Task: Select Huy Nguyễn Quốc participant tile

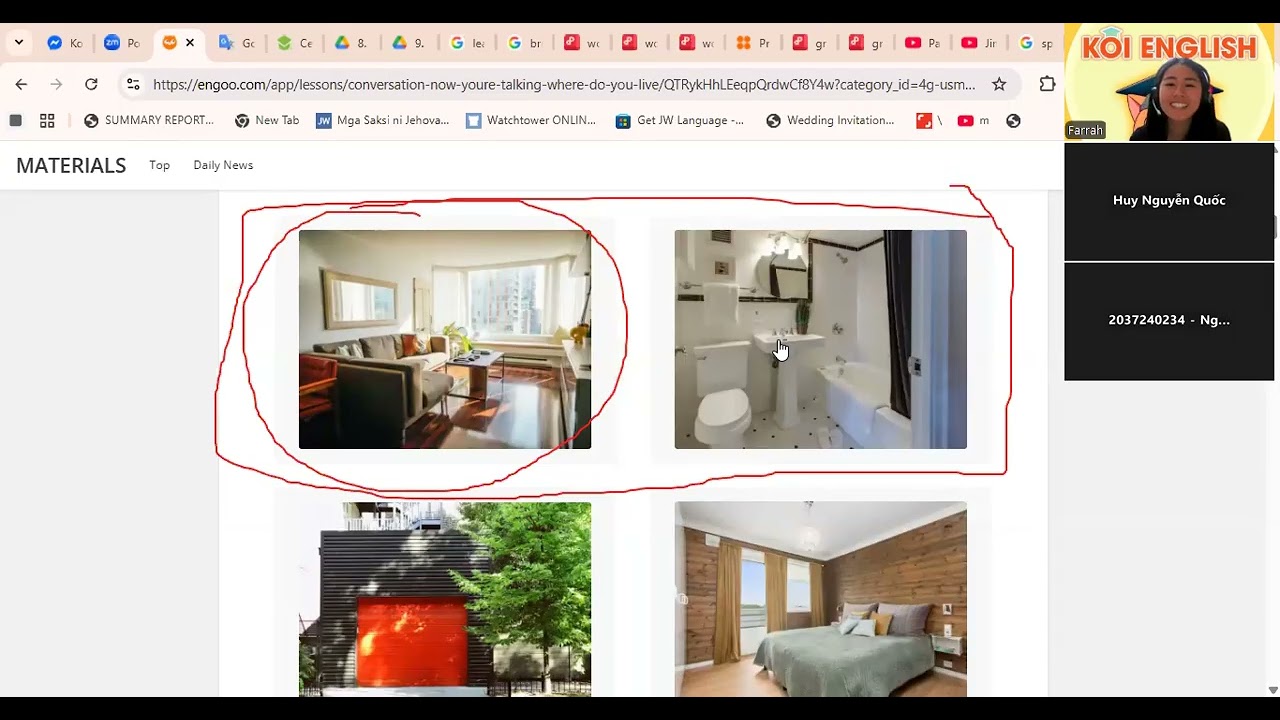Action: [1169, 201]
